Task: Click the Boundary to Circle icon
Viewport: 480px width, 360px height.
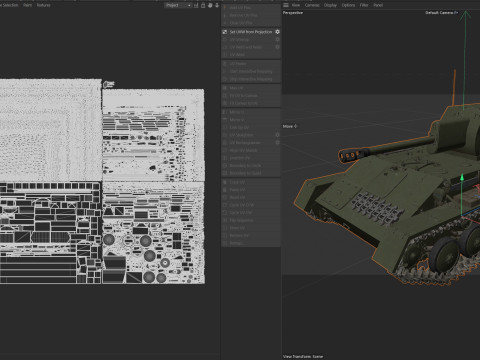Action: (x=225, y=166)
